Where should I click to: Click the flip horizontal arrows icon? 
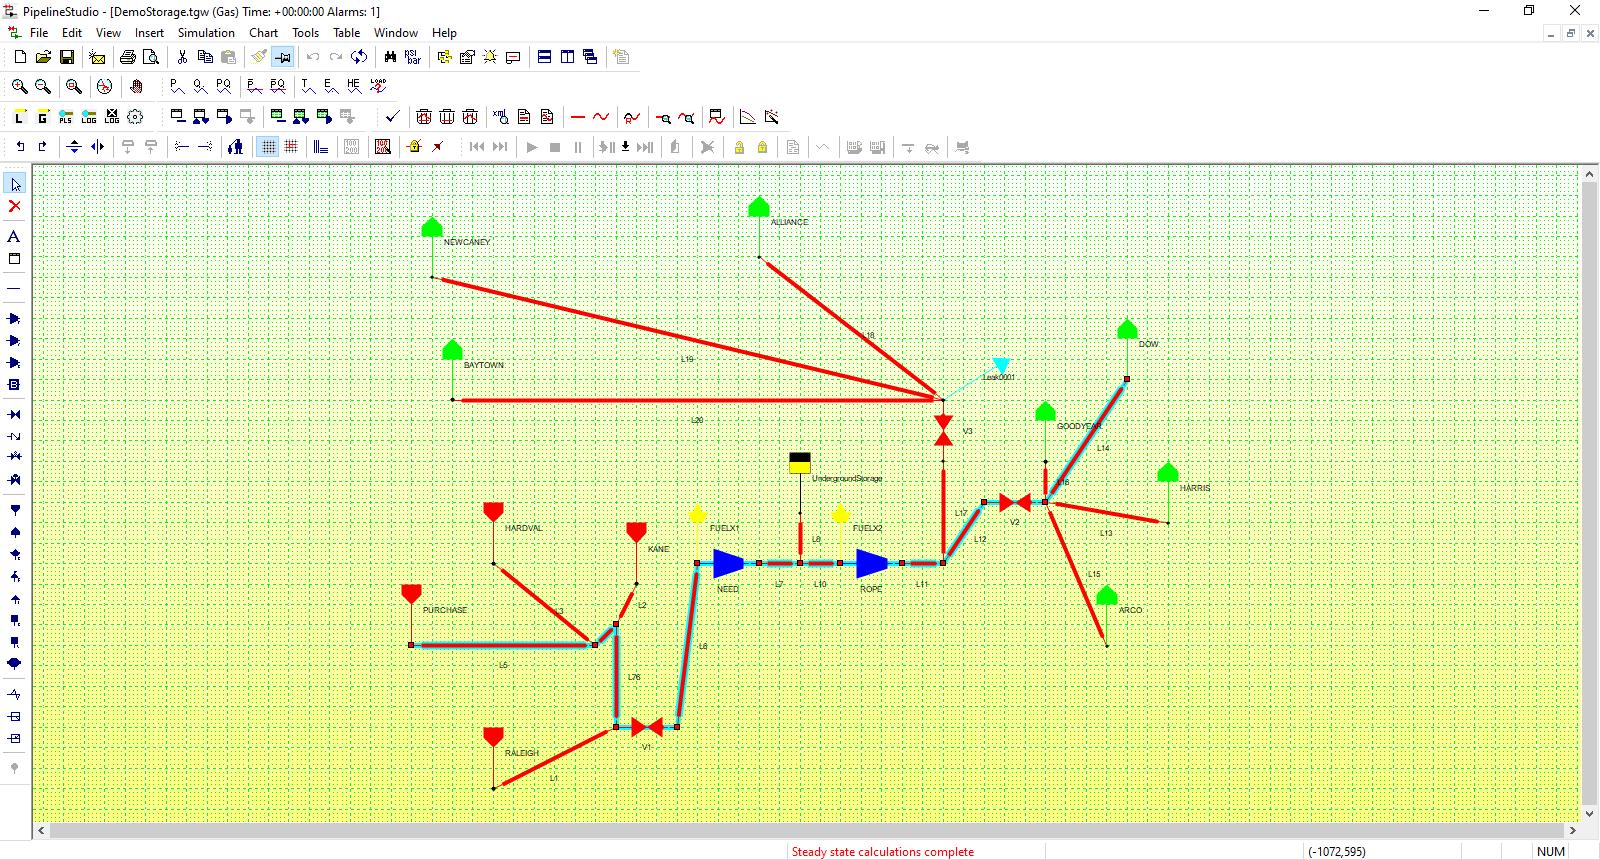(97, 147)
